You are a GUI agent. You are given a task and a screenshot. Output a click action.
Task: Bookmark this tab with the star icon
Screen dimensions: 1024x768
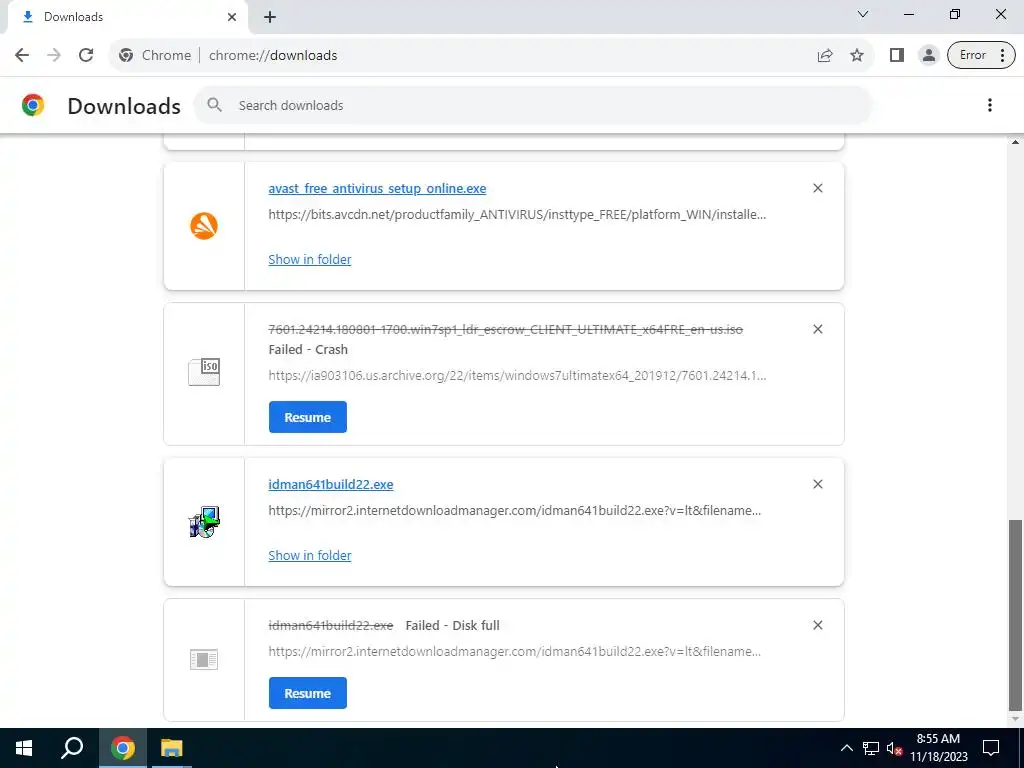click(857, 56)
